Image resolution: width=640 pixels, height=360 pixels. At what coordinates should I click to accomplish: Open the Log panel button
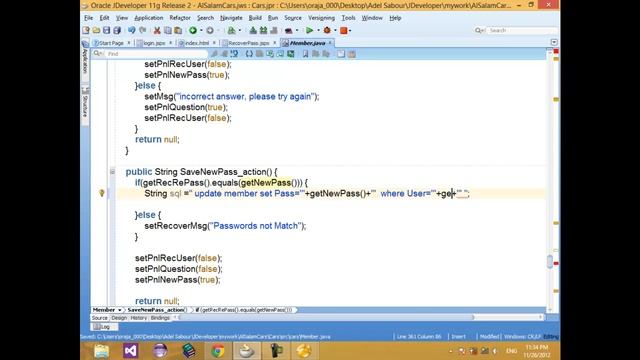[x=104, y=327]
